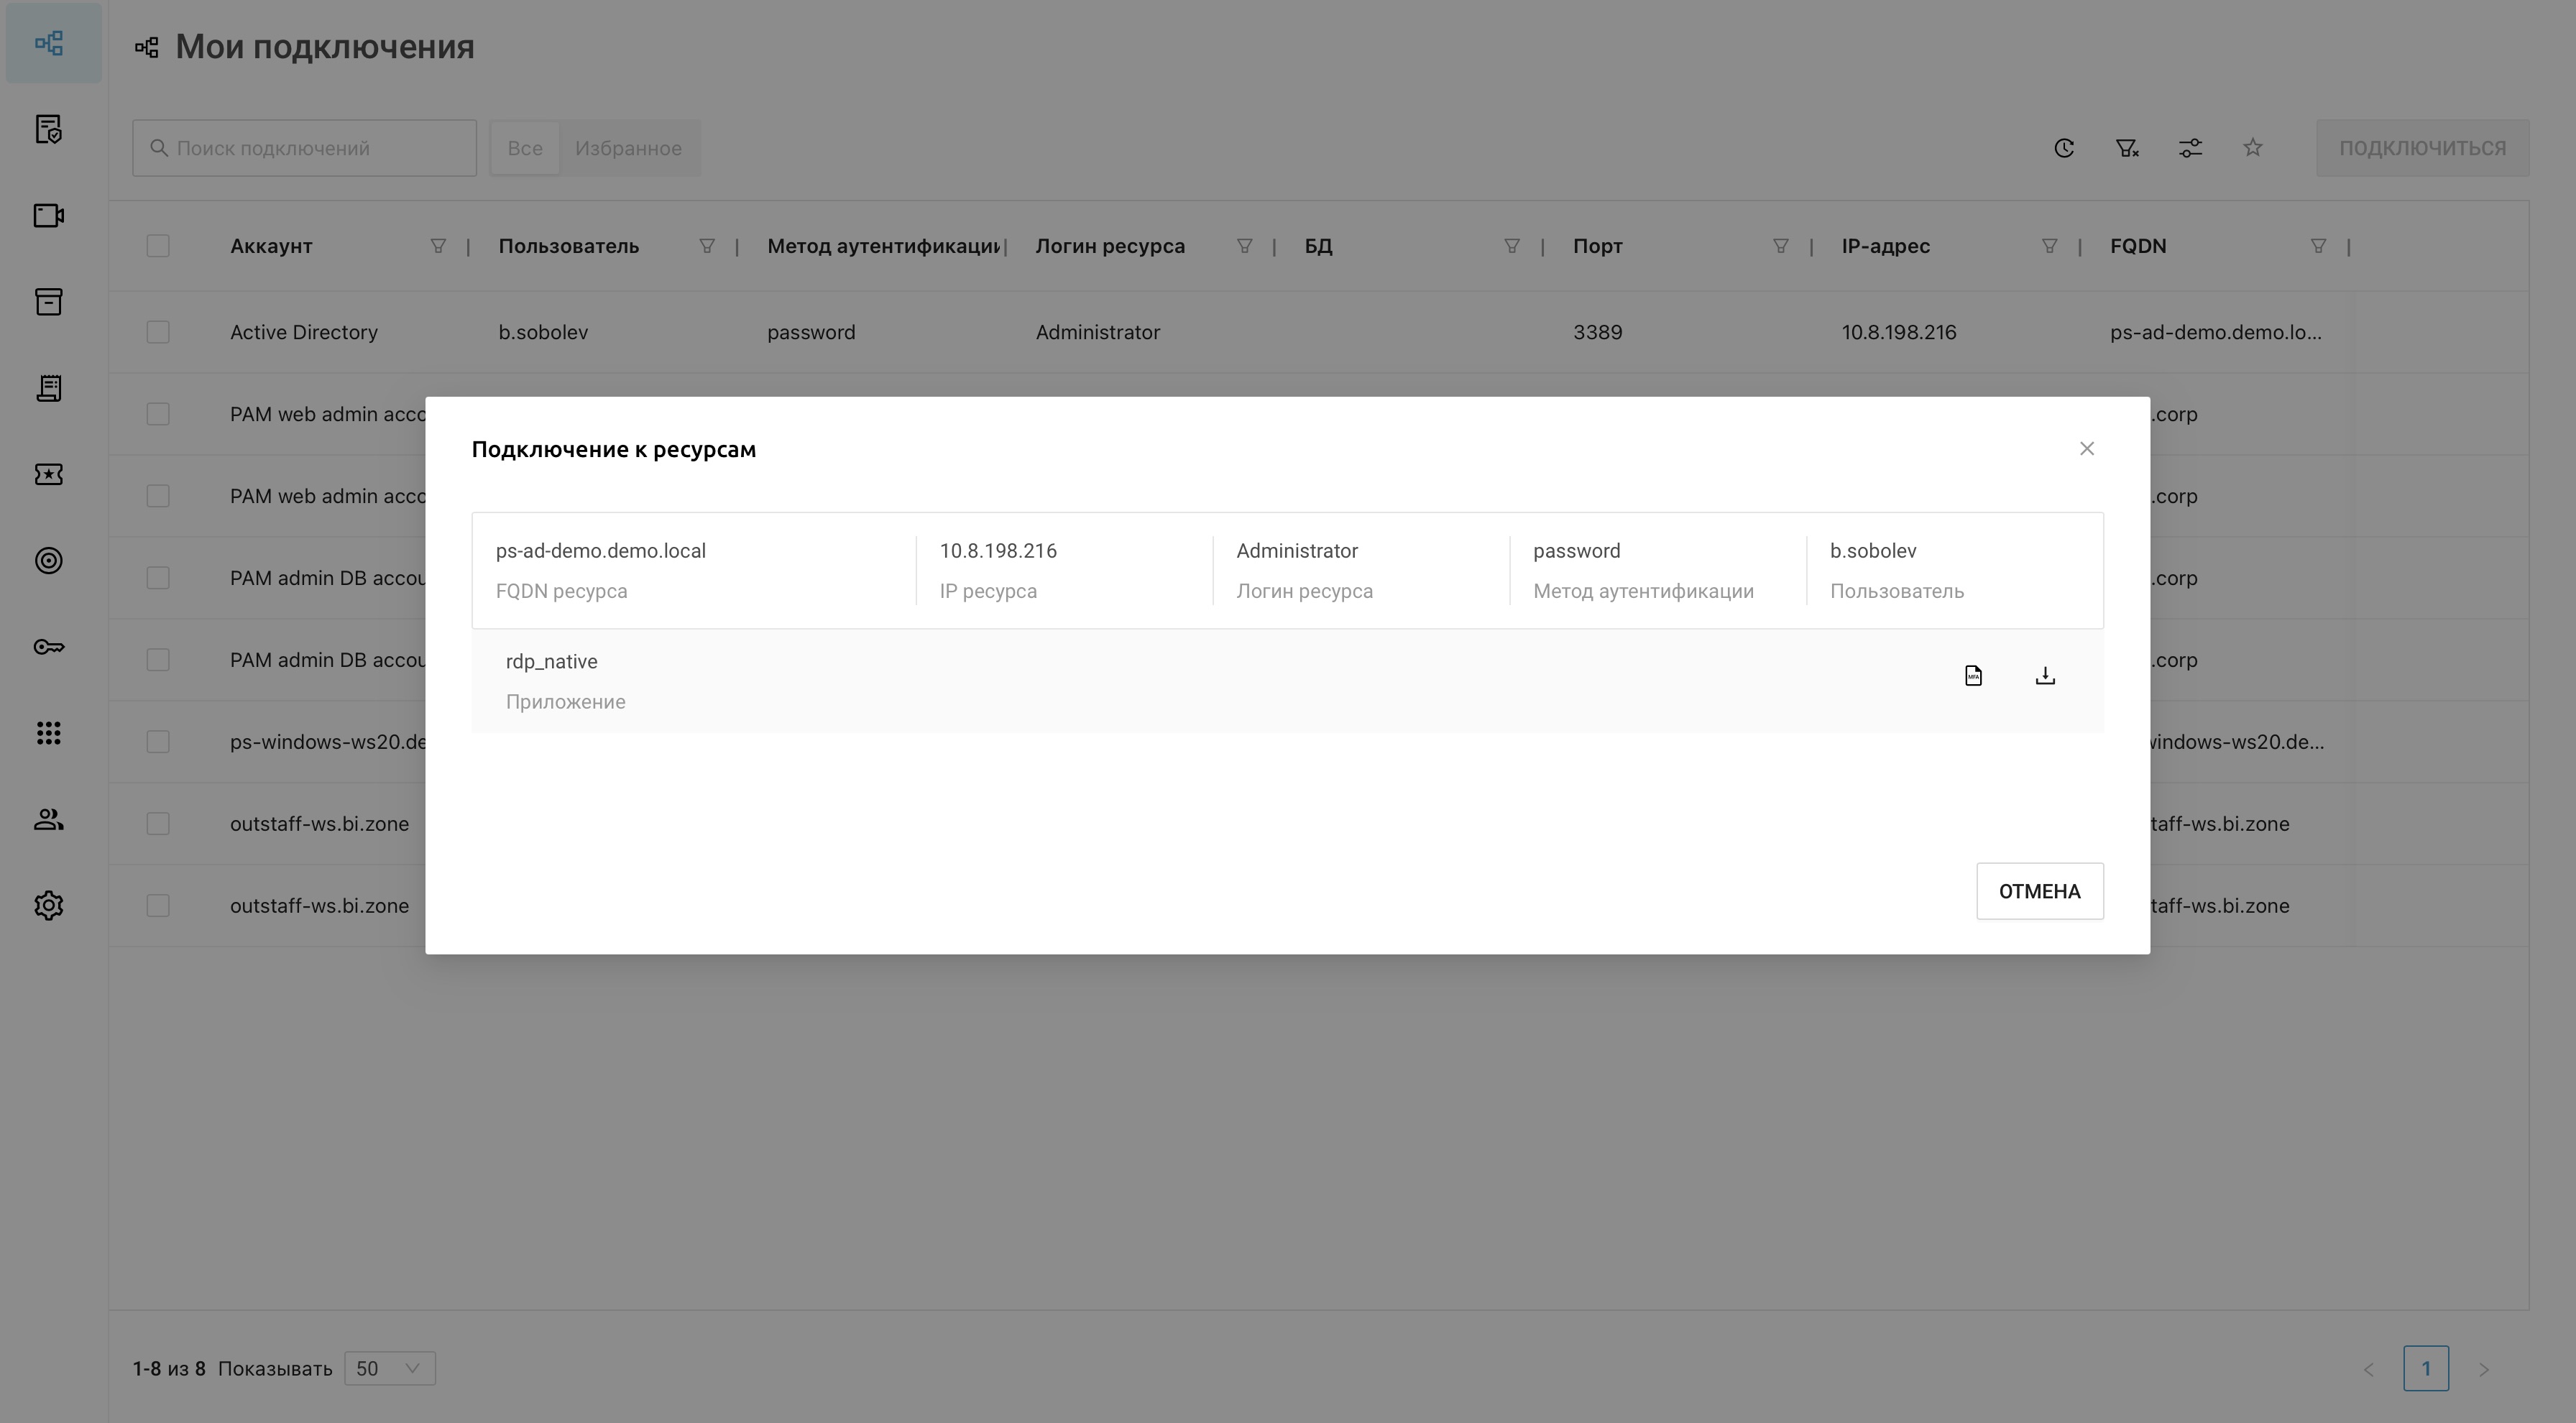Click the key icon in left sidebar
The width and height of the screenshot is (2576, 1423).
point(49,647)
